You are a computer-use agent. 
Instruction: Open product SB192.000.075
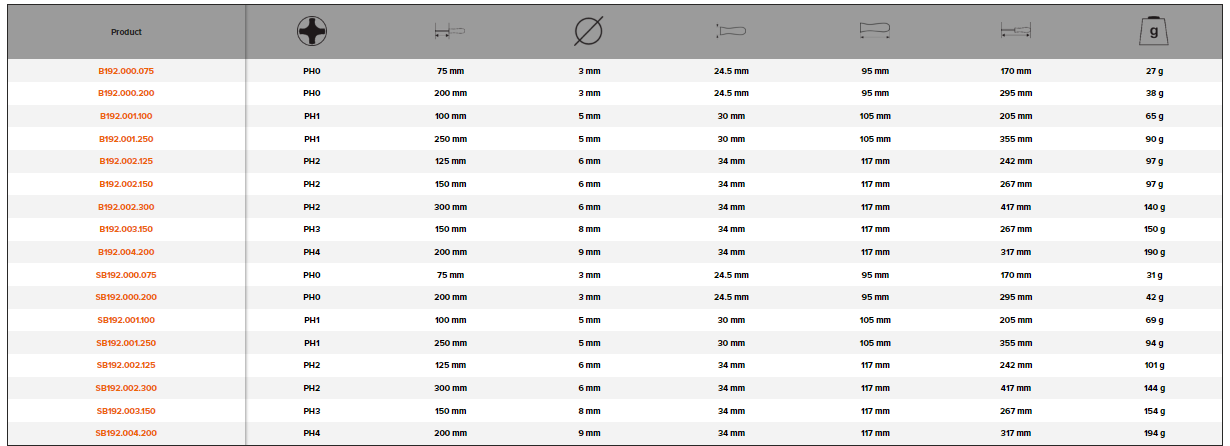(x=126, y=275)
